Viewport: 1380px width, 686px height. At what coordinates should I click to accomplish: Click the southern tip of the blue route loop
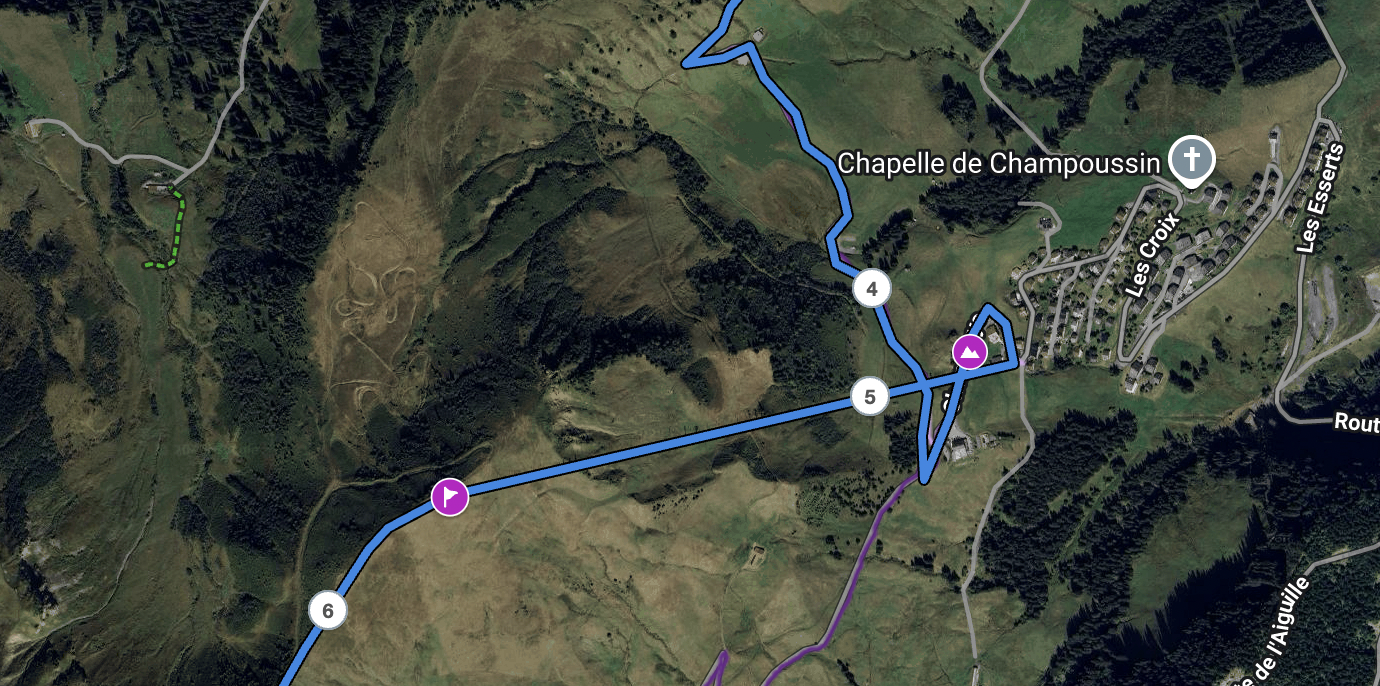[925, 477]
